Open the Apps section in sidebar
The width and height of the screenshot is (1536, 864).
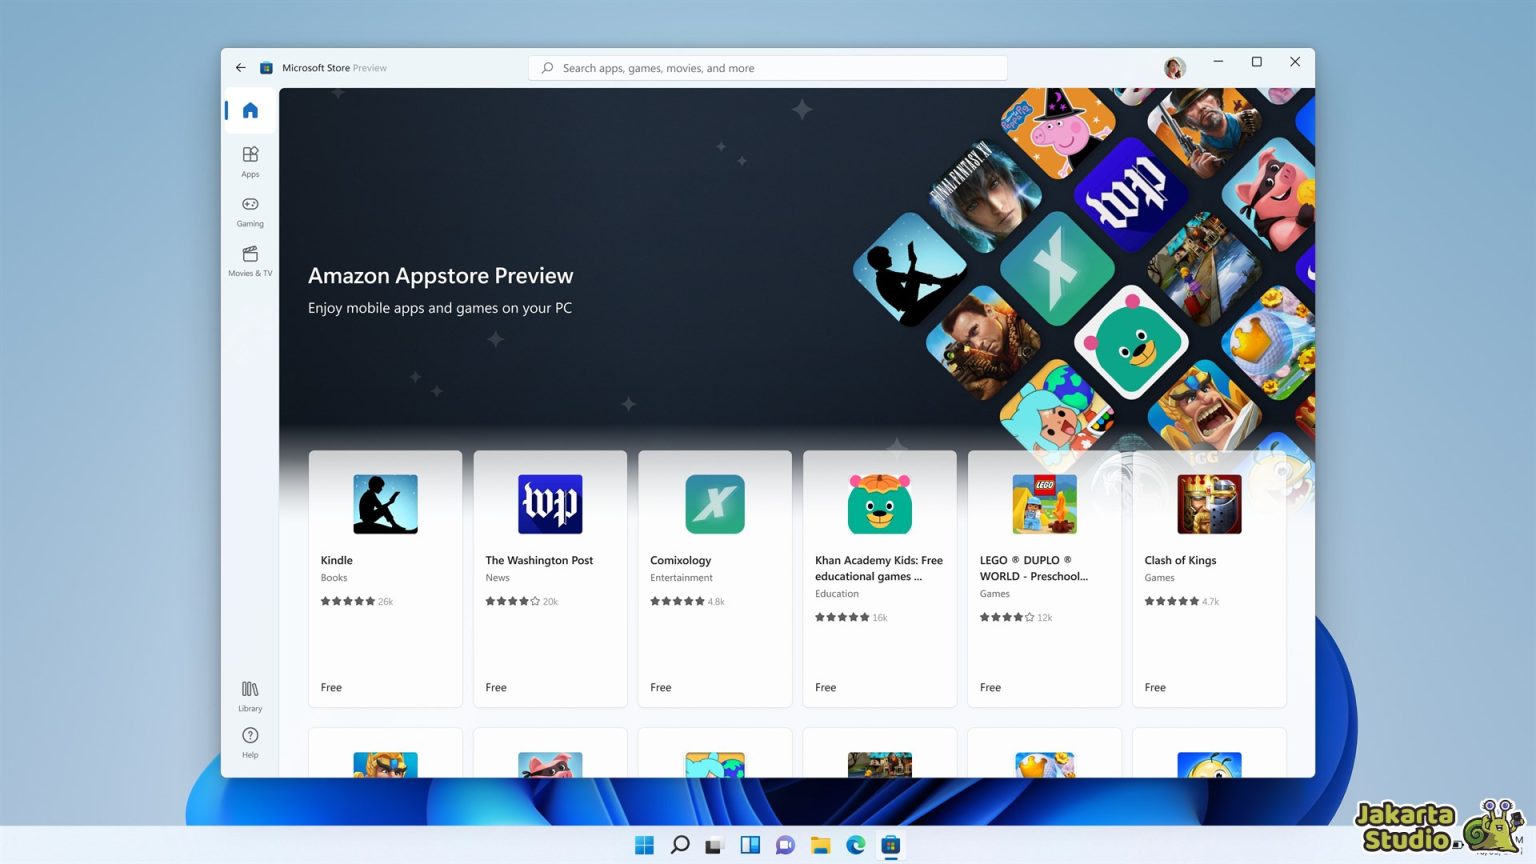[250, 162]
